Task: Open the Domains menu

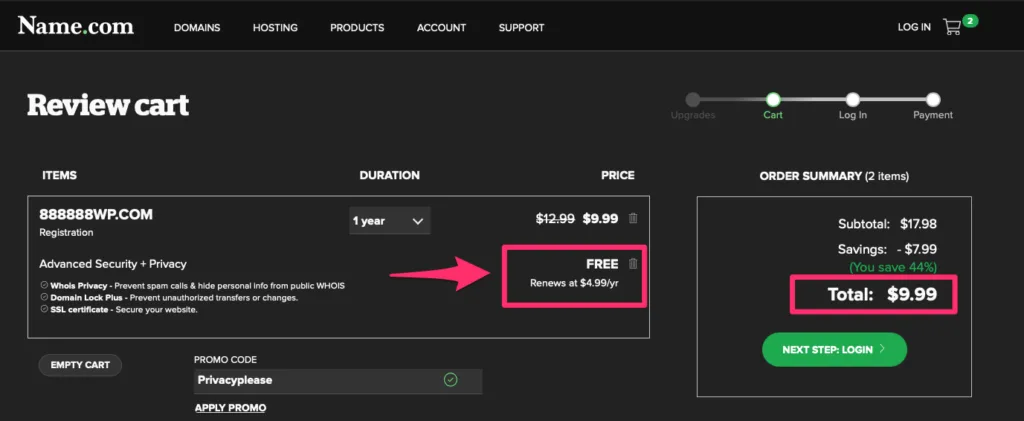Action: point(197,28)
